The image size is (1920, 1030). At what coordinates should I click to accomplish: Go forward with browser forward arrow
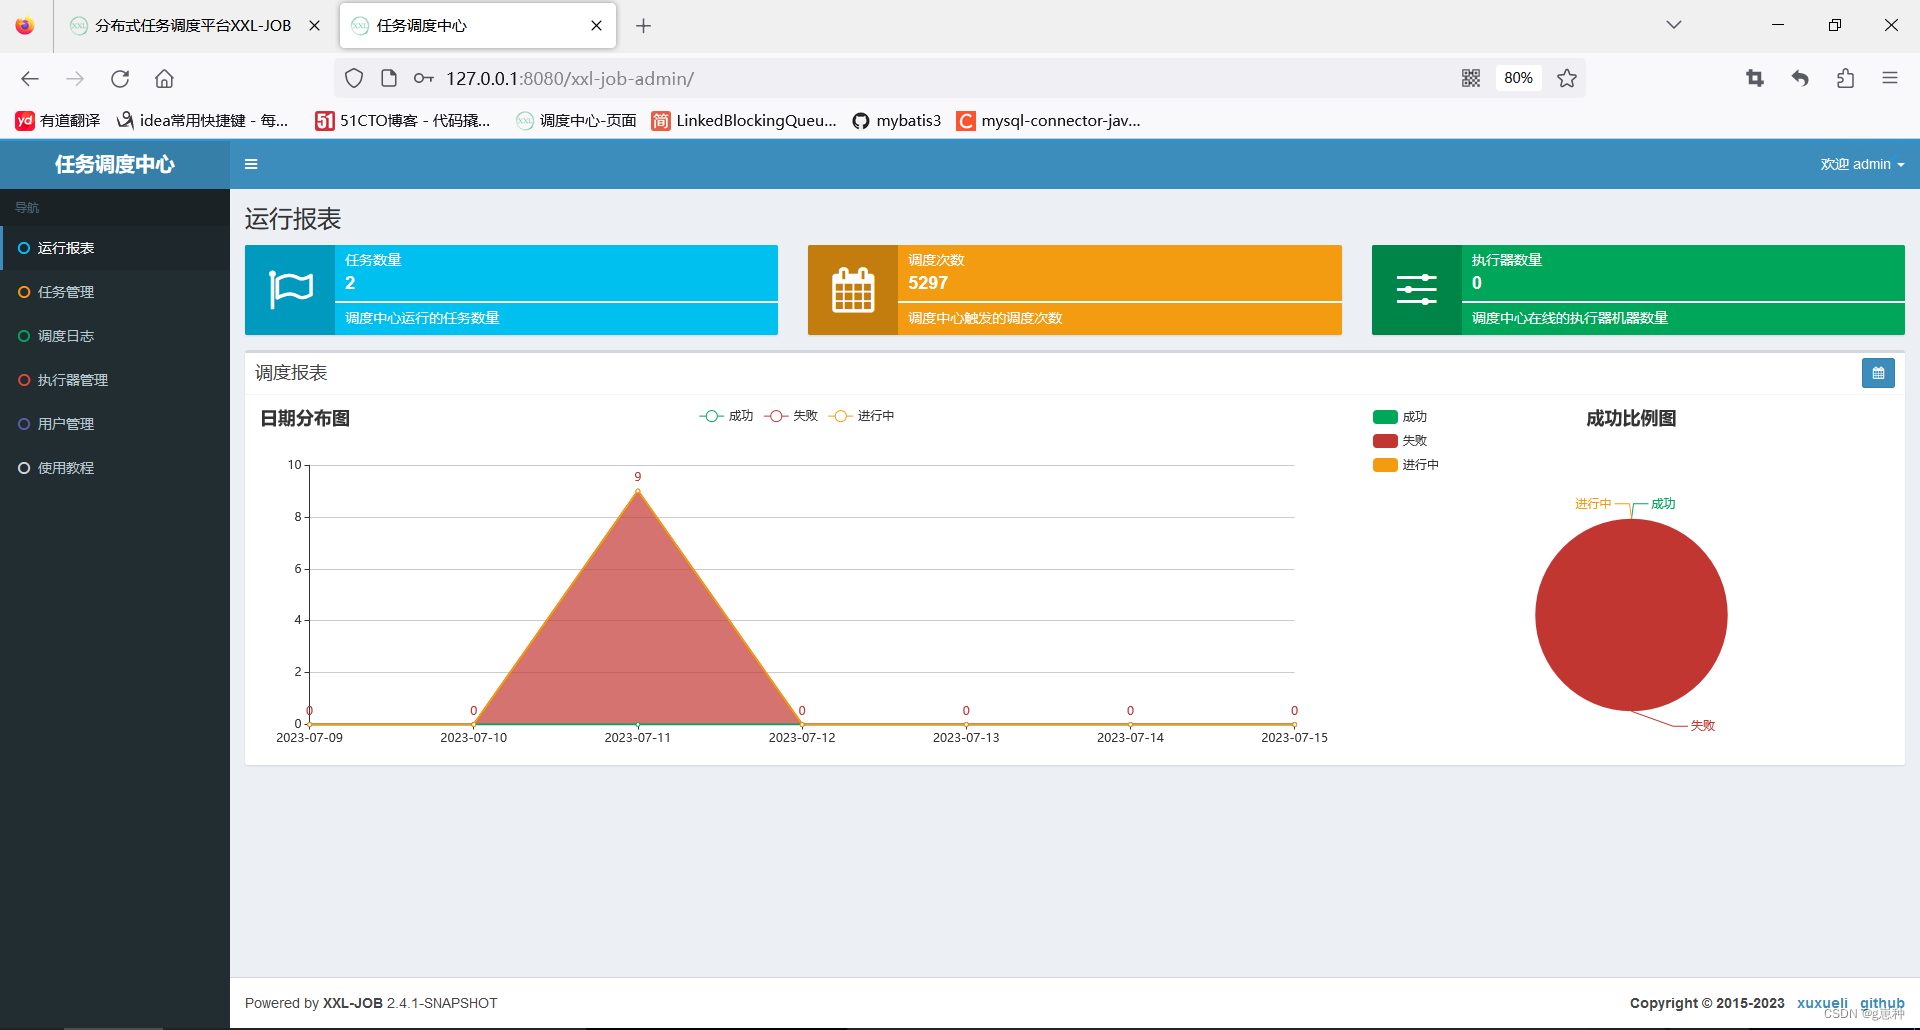(x=75, y=78)
